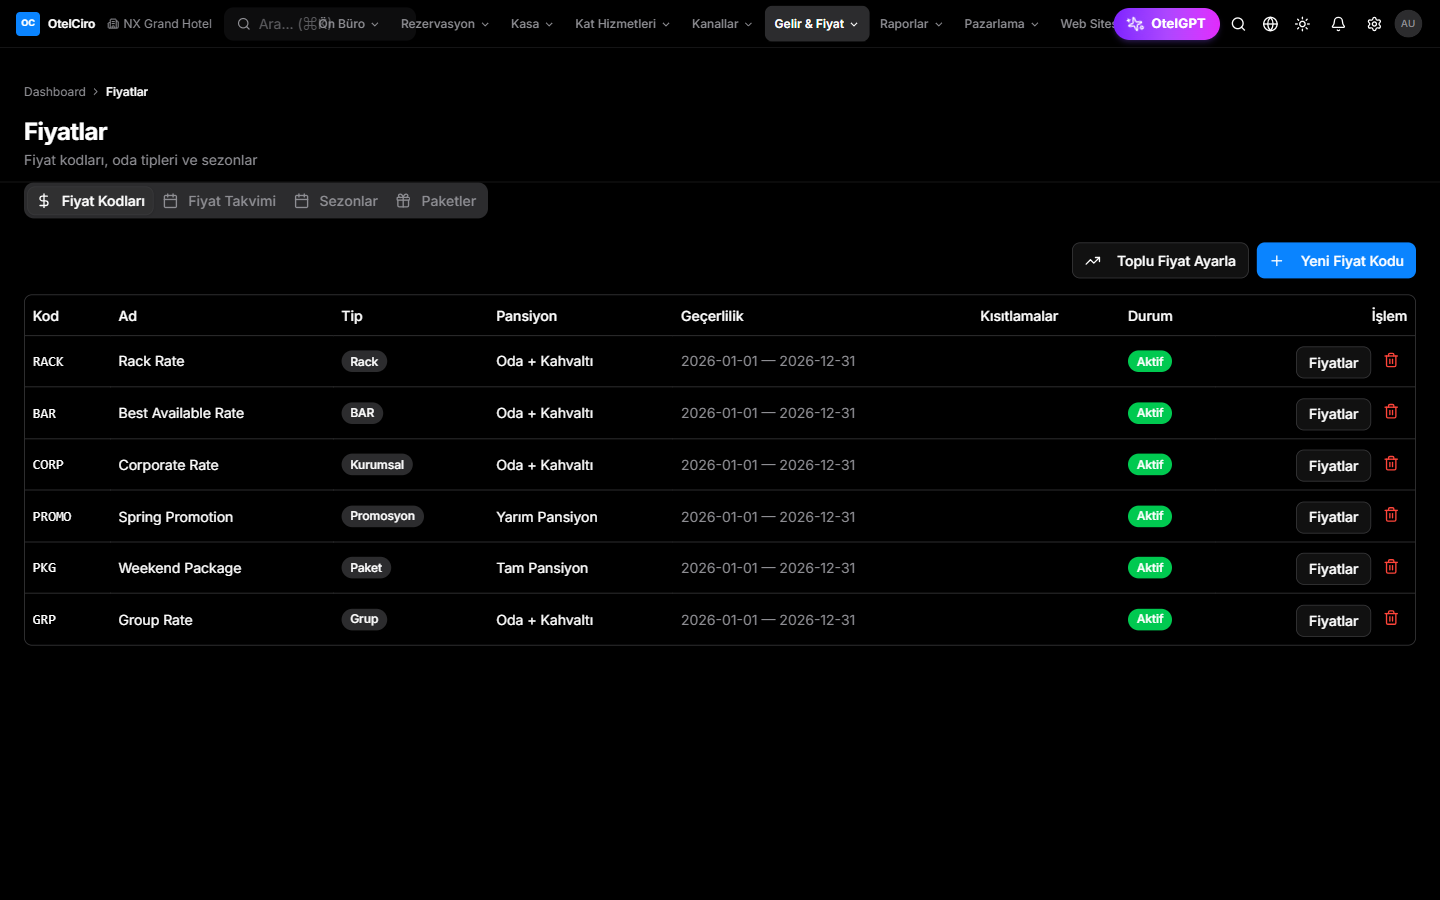Viewport: 1440px width, 900px height.
Task: Select the NX Grand Hotel property
Action: 160,24
